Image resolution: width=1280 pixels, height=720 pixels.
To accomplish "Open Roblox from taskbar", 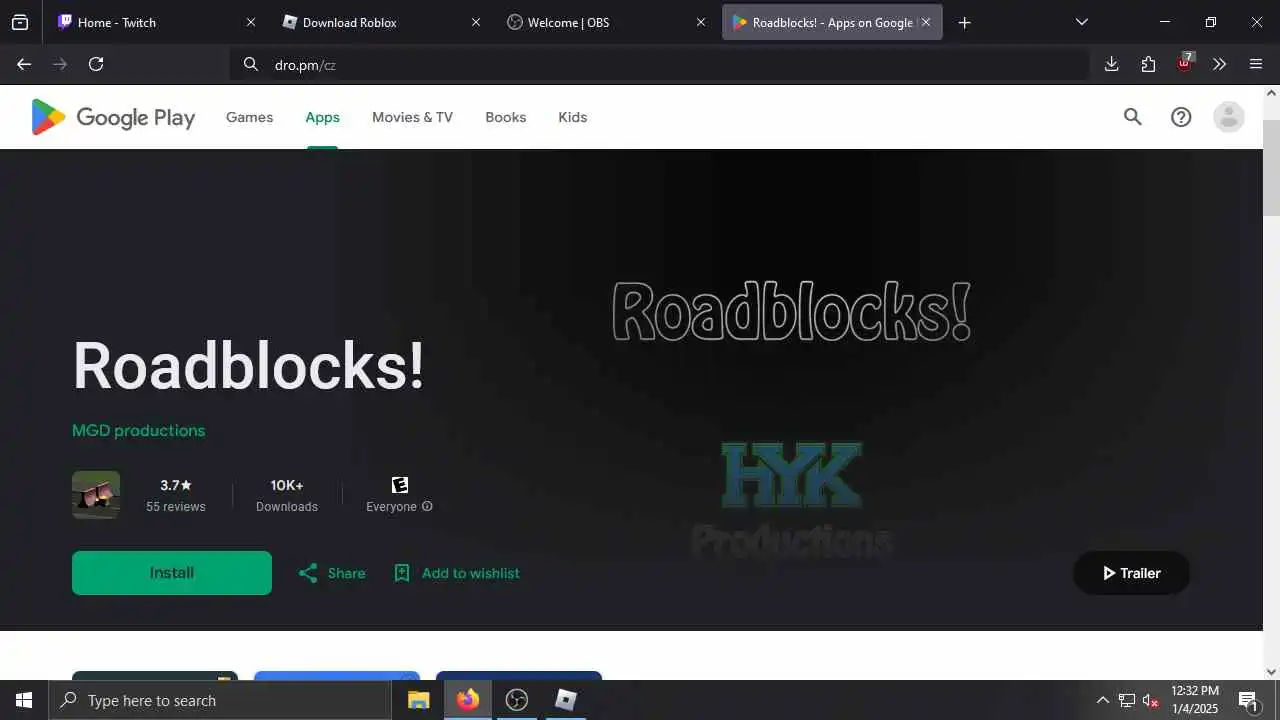I will click(565, 700).
